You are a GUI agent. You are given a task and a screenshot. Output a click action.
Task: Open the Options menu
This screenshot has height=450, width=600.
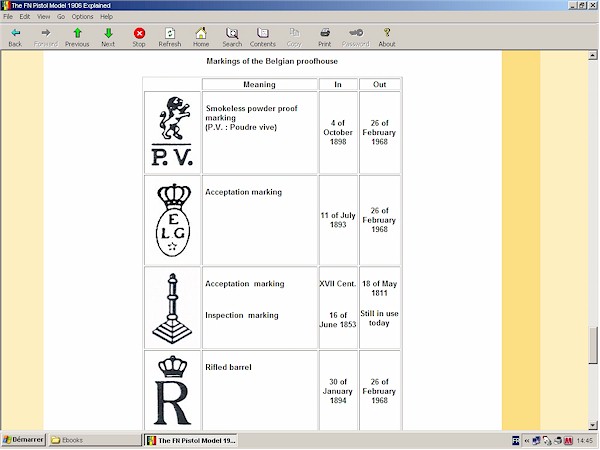[x=83, y=16]
